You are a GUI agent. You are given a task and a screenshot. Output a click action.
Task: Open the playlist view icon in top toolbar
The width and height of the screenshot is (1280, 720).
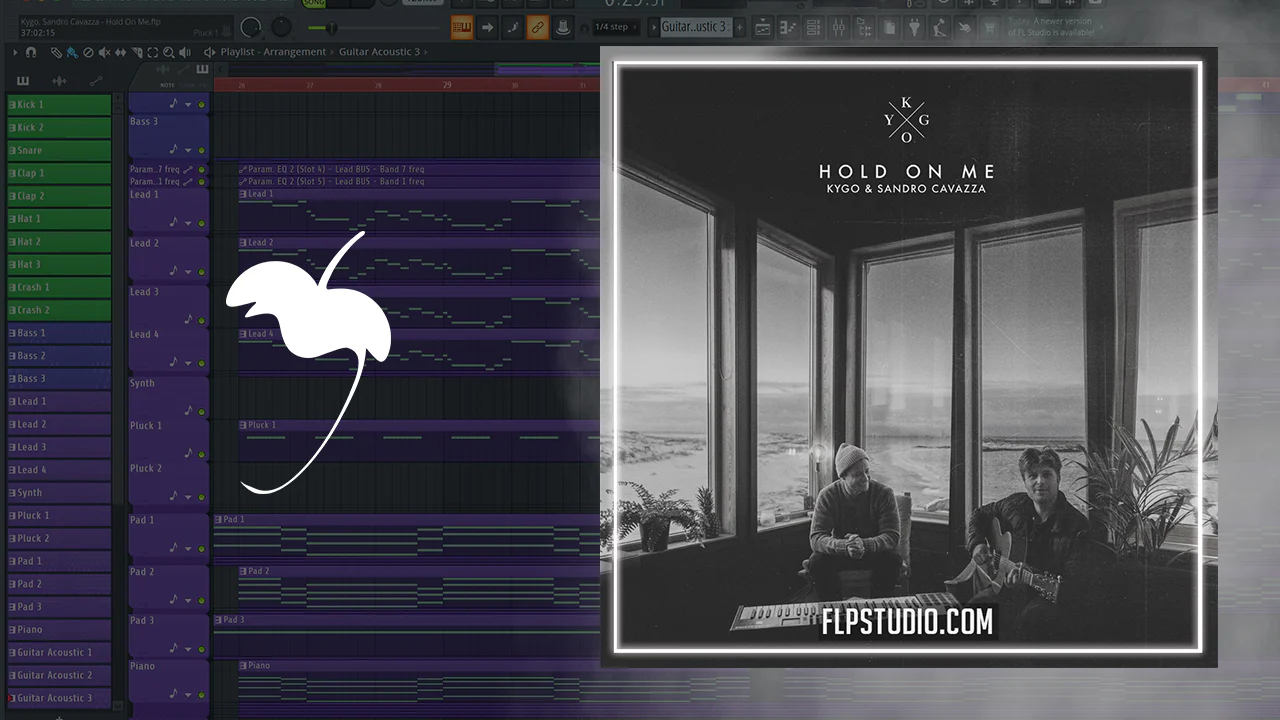[762, 27]
